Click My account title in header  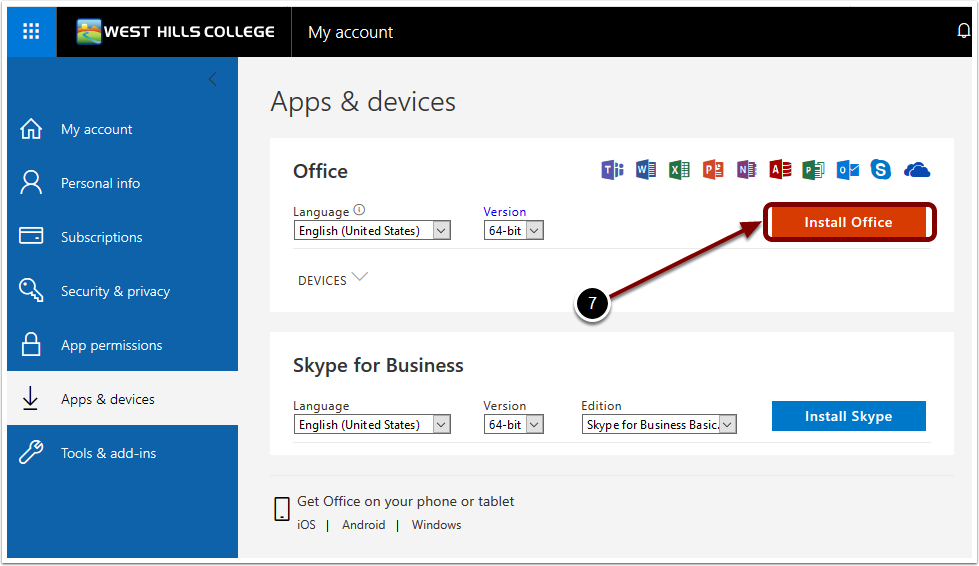(350, 32)
